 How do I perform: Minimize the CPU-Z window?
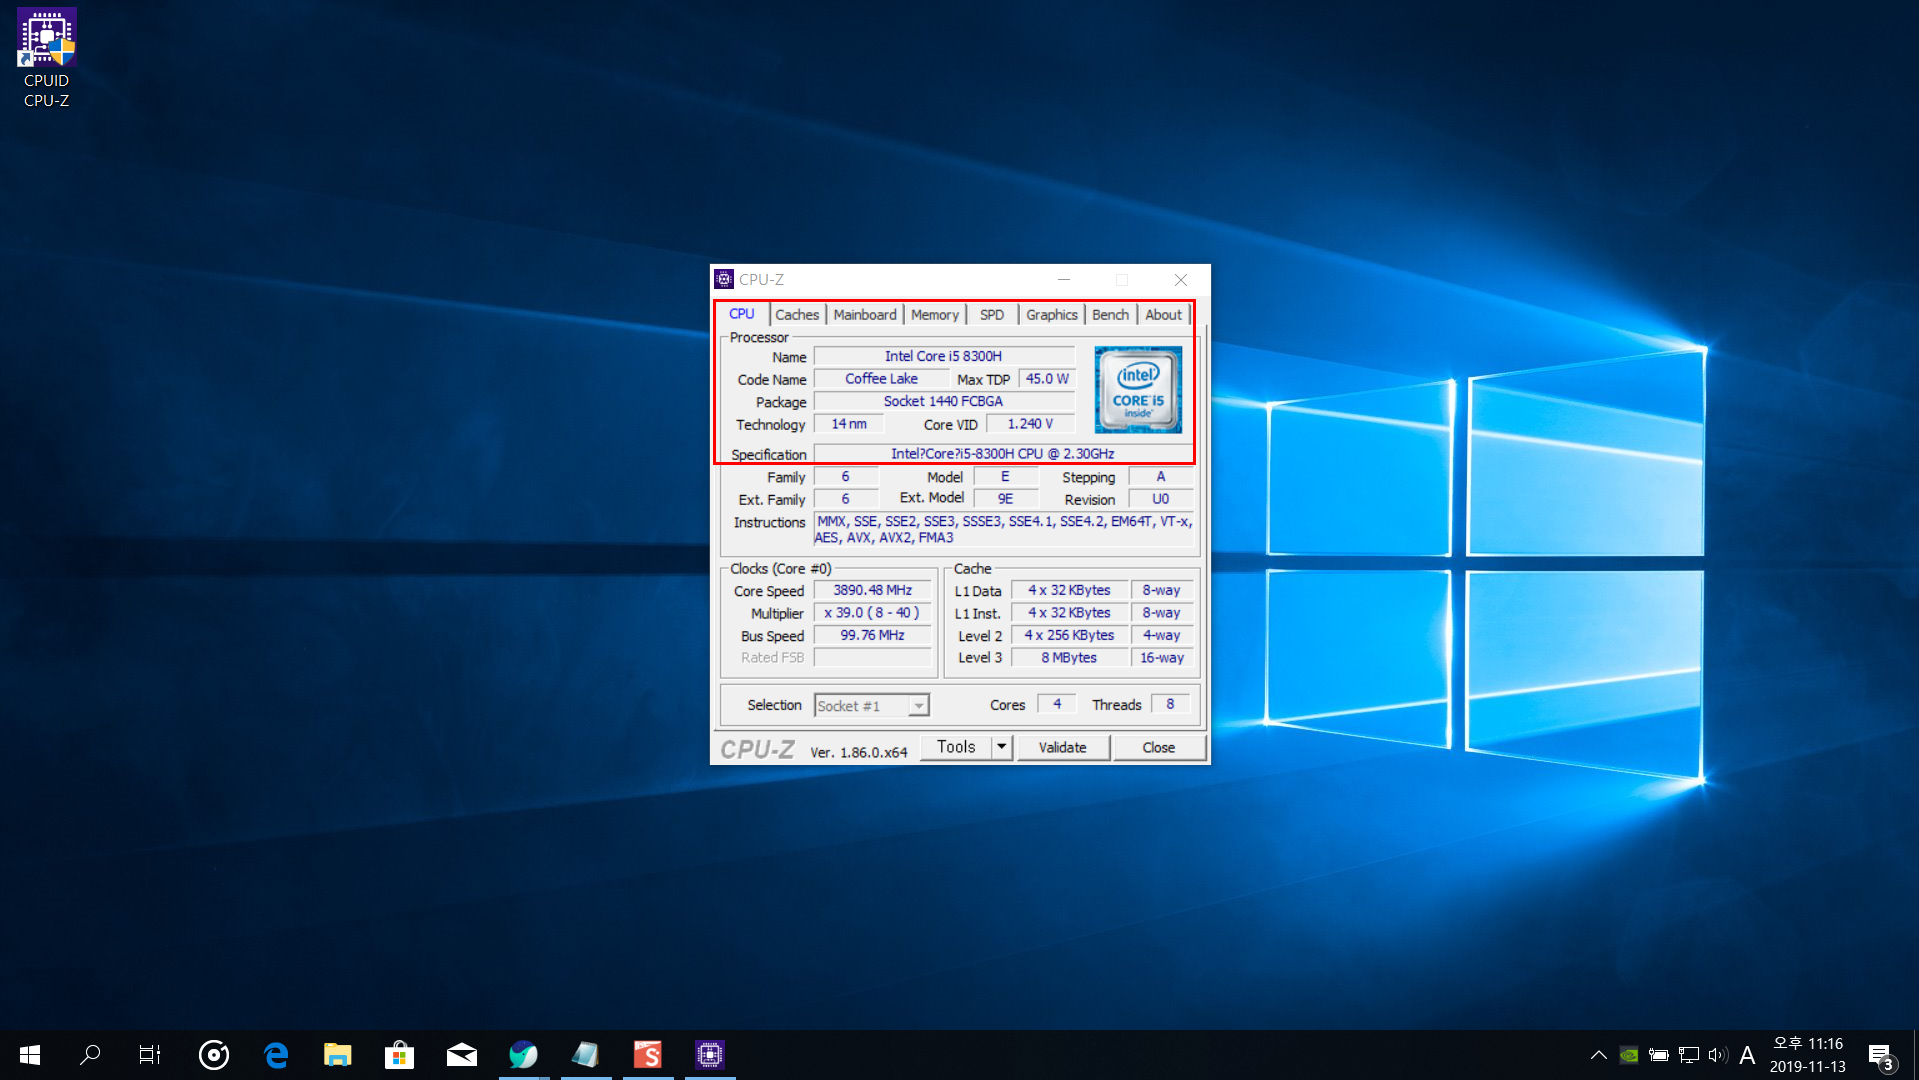(1064, 279)
